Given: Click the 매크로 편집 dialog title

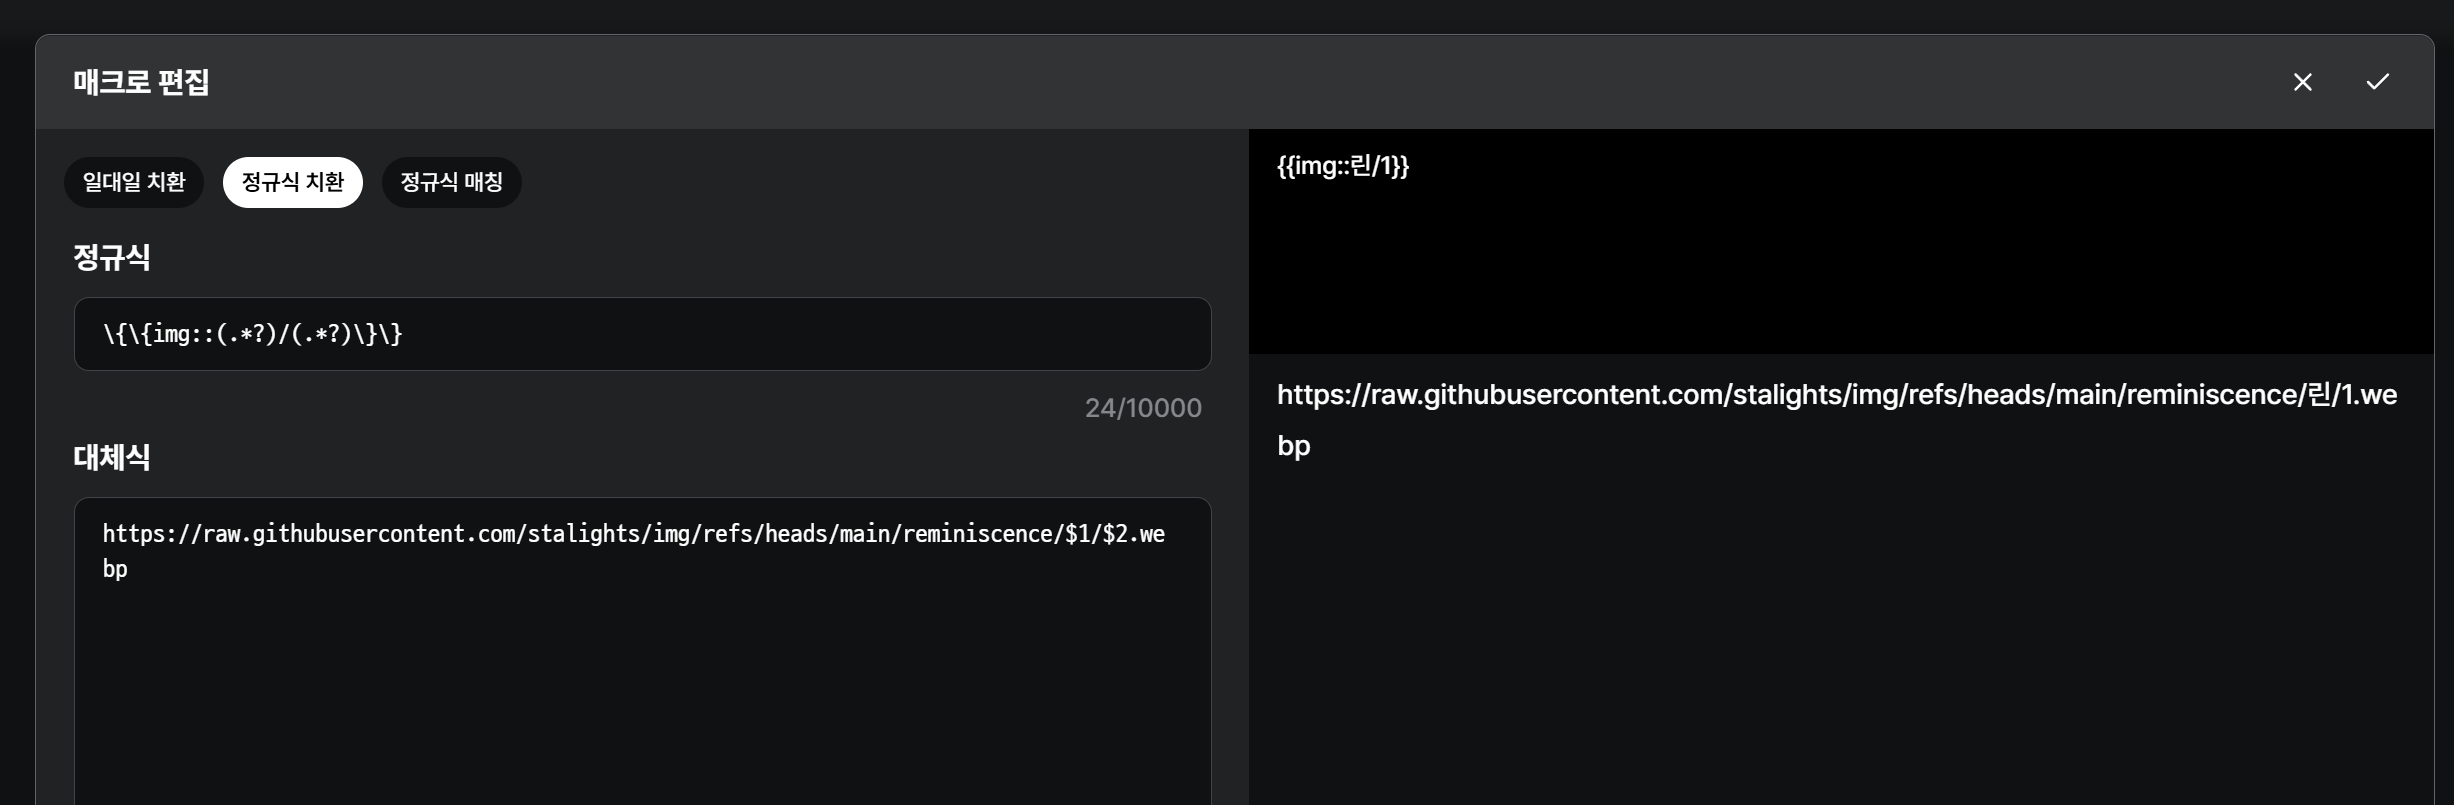Looking at the screenshot, I should point(141,82).
